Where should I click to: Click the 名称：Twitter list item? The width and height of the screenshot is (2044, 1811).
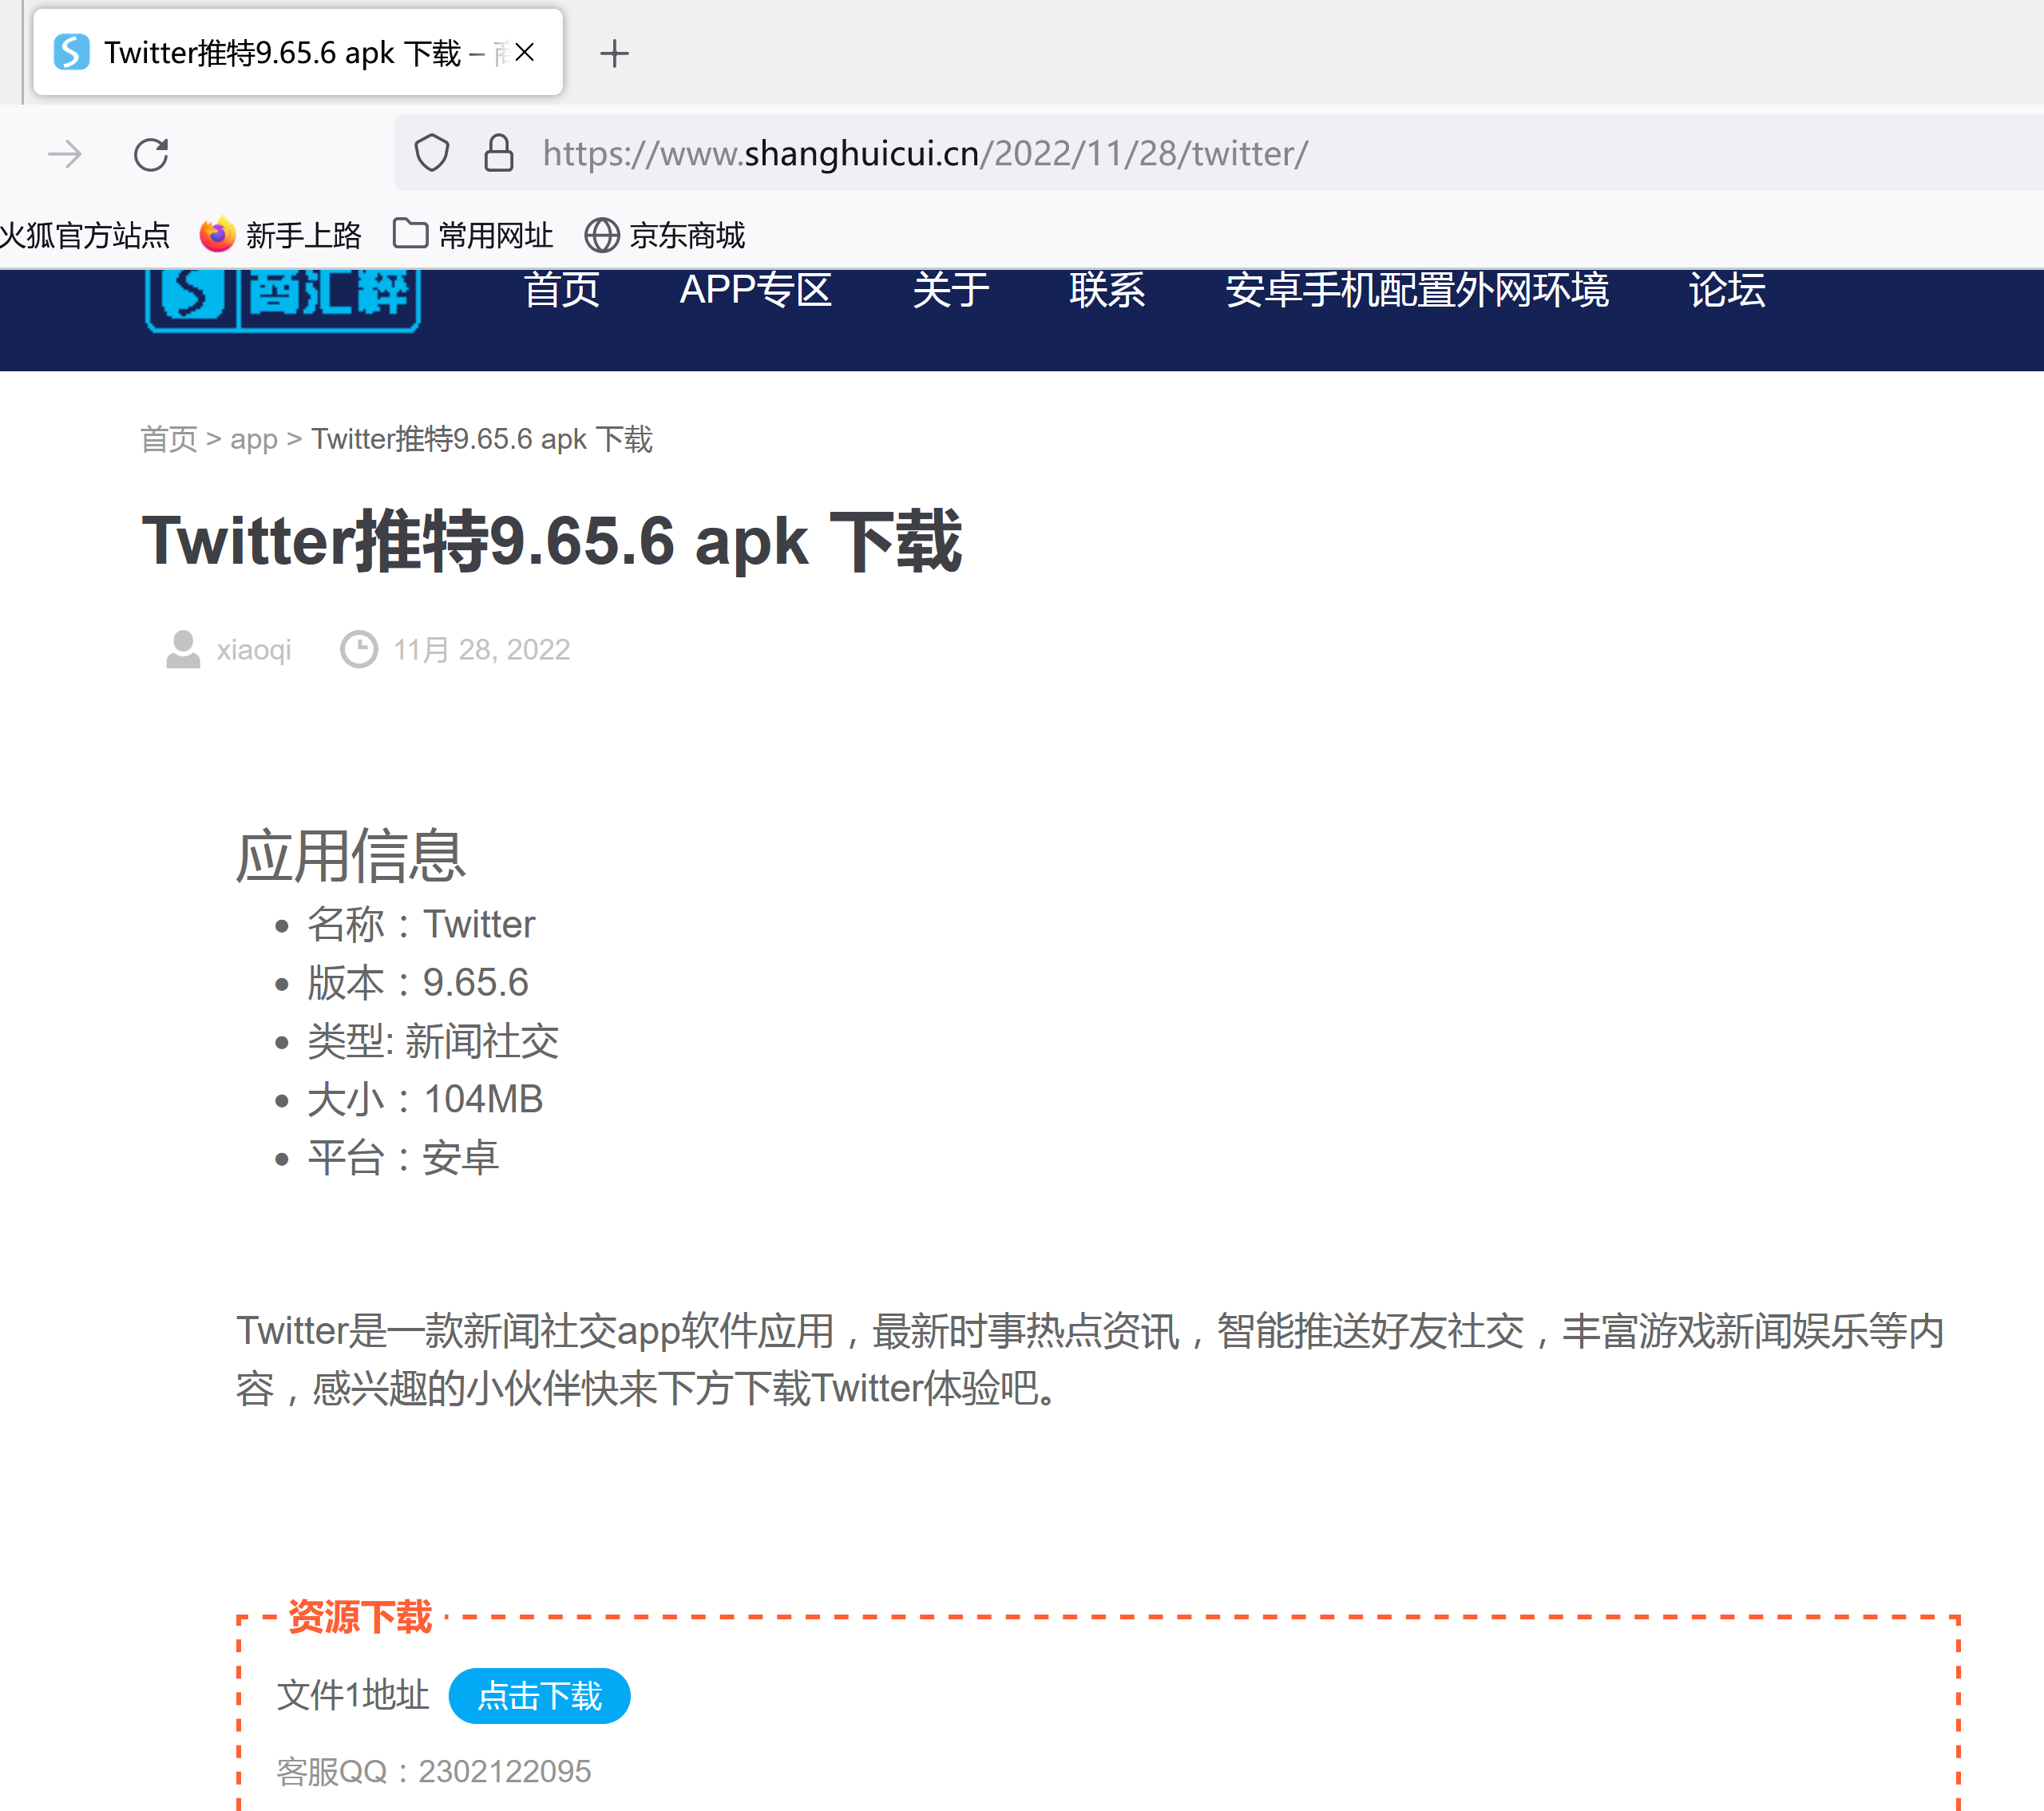click(421, 924)
